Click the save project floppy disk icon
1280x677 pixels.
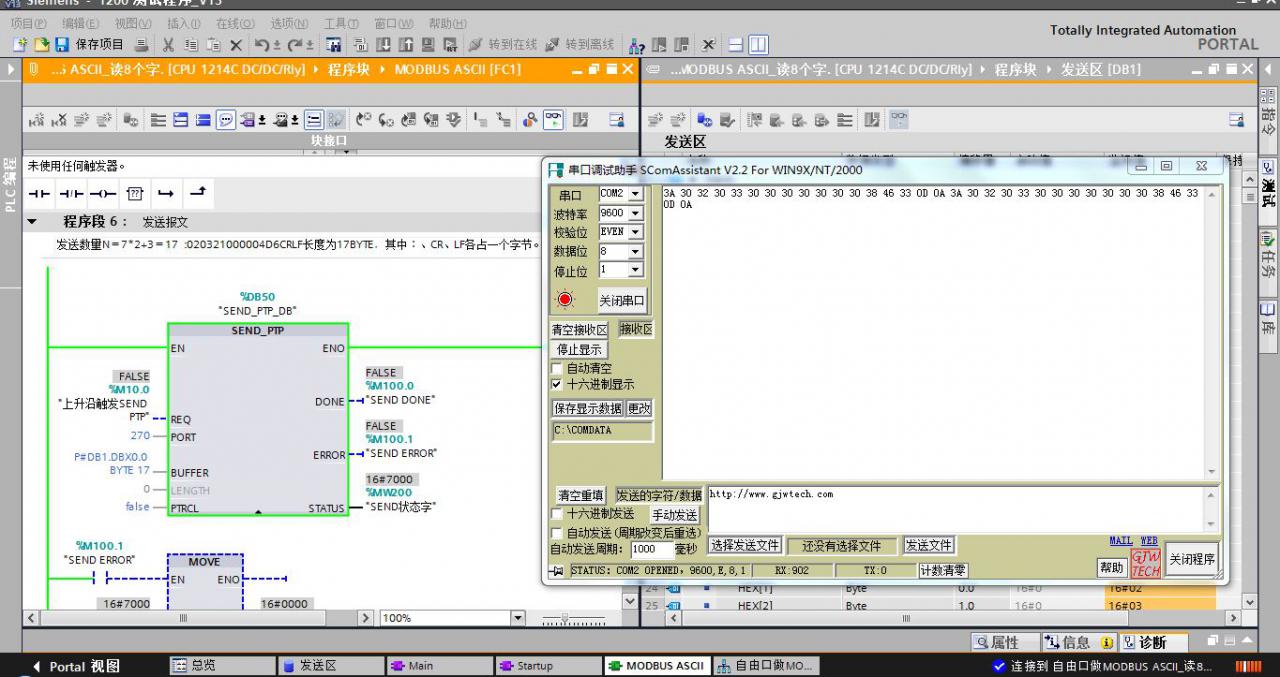click(x=62, y=44)
